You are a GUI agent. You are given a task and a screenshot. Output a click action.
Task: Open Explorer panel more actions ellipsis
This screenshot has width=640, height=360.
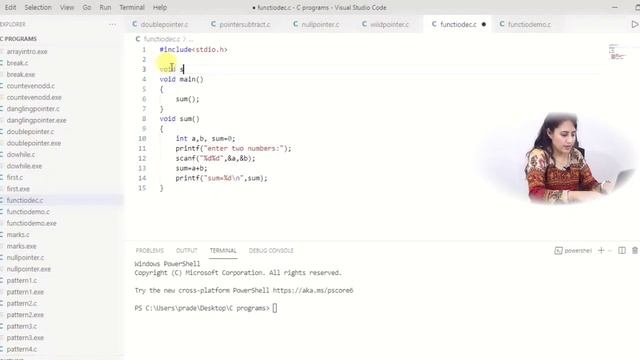(x=112, y=24)
